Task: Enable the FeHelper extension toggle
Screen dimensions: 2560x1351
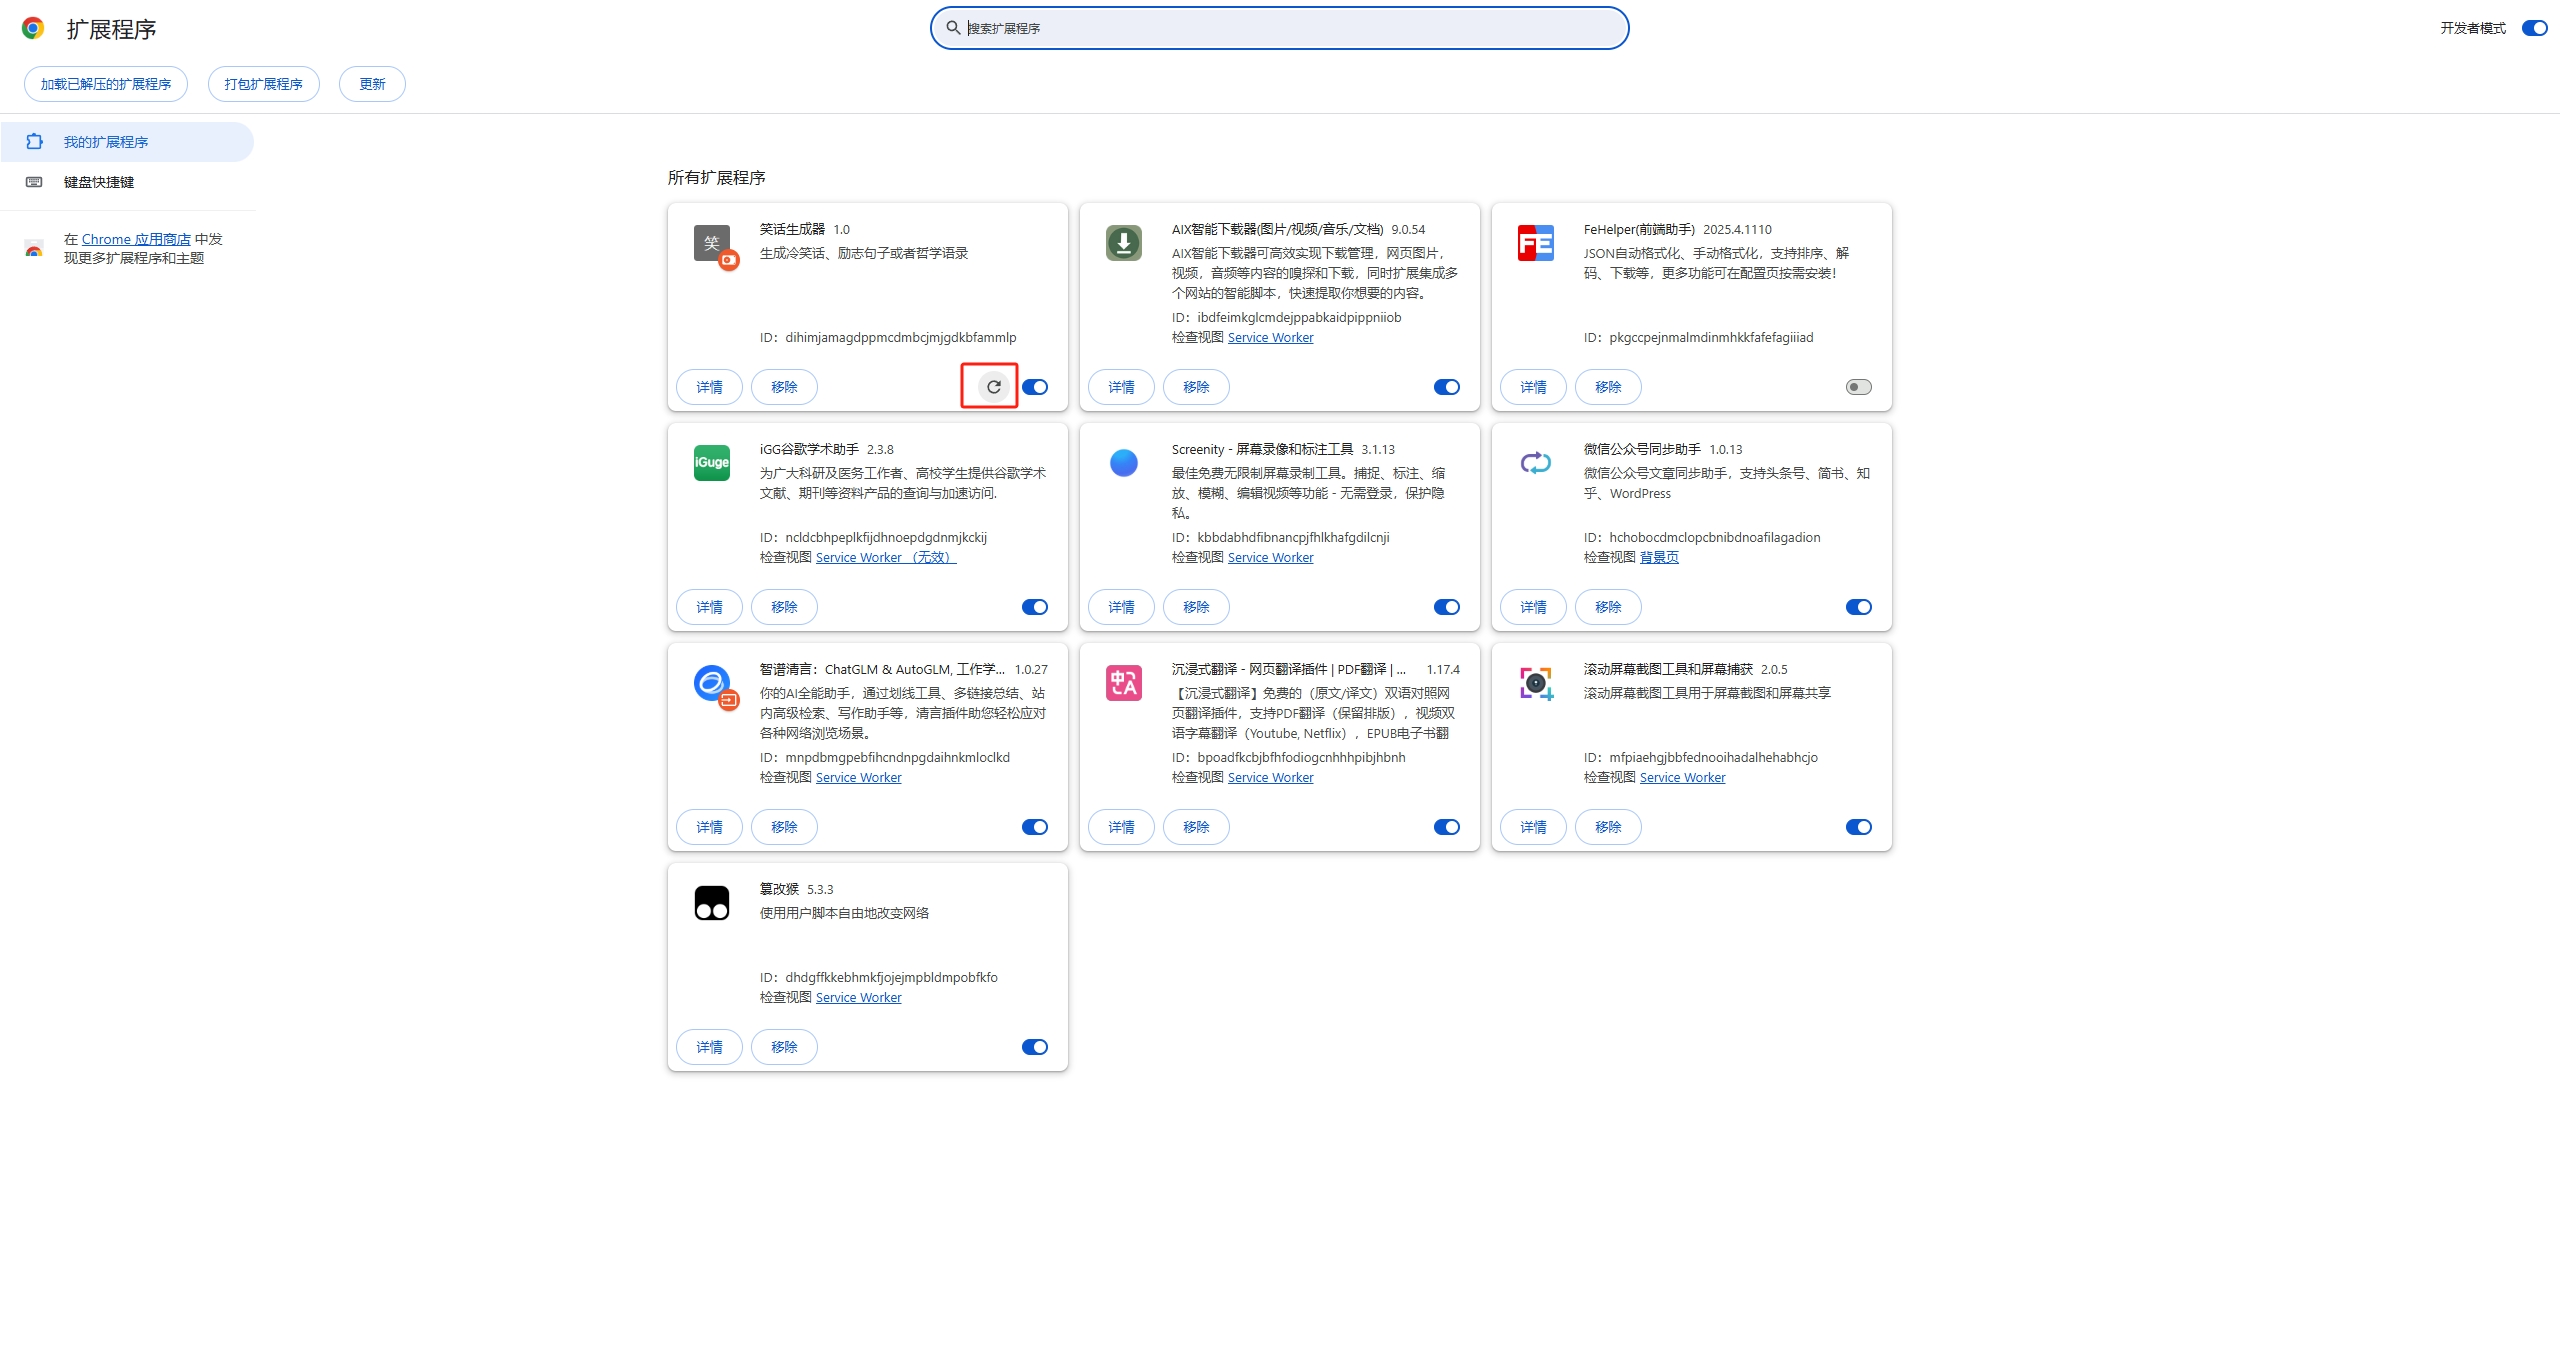Action: pos(1858,387)
